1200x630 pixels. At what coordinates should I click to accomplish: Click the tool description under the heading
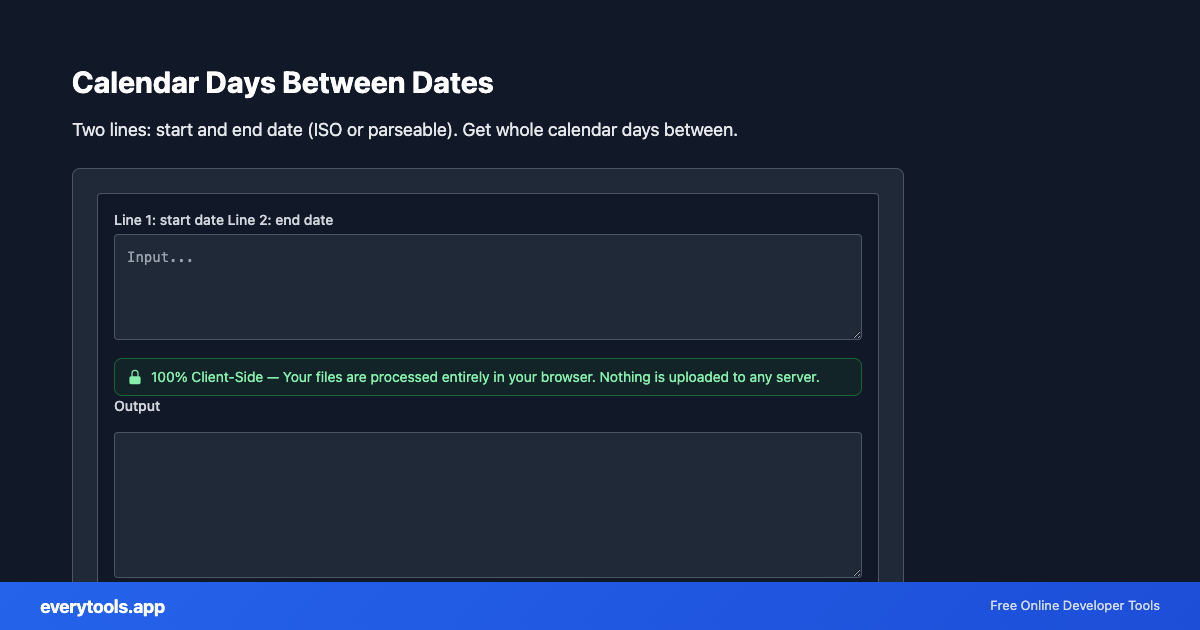click(404, 129)
